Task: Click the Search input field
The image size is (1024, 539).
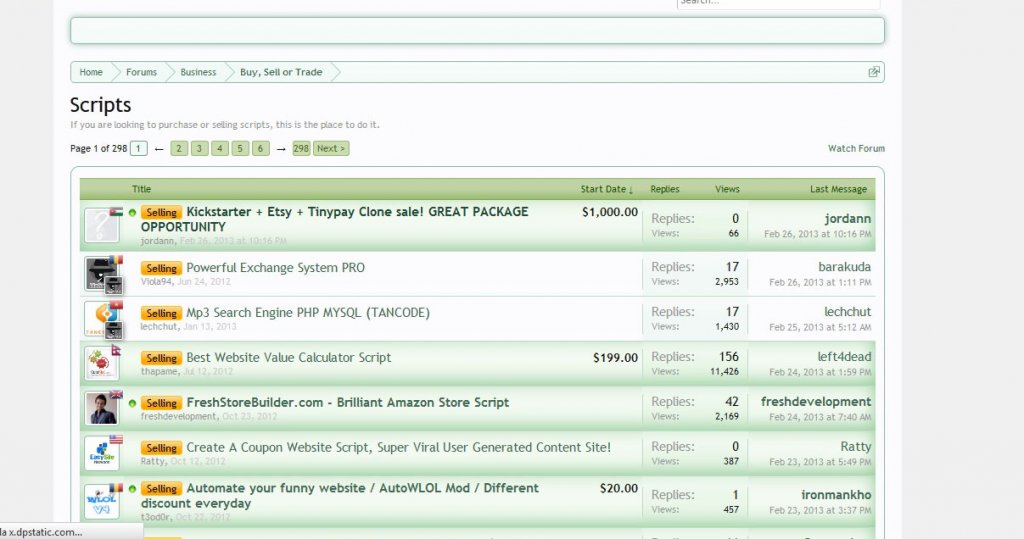Action: point(777,3)
